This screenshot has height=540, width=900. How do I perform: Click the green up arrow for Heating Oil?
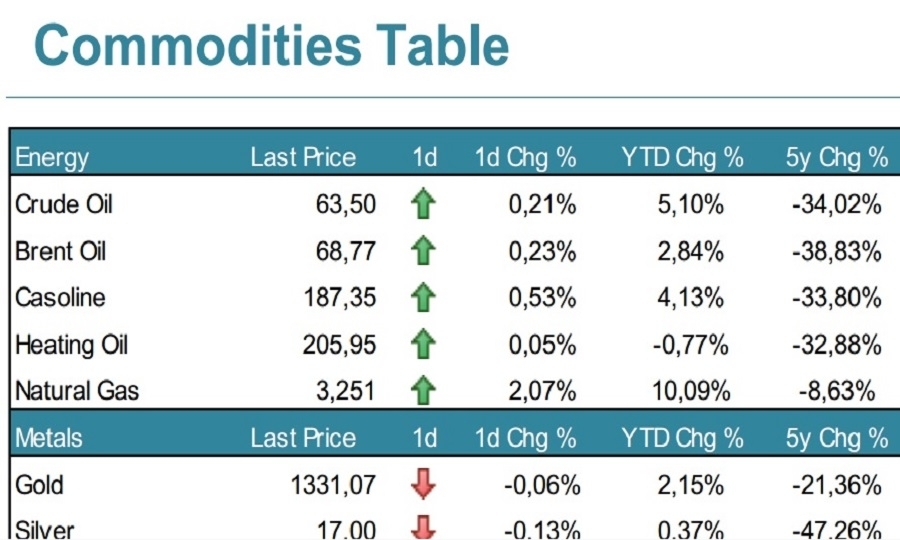[x=423, y=344]
